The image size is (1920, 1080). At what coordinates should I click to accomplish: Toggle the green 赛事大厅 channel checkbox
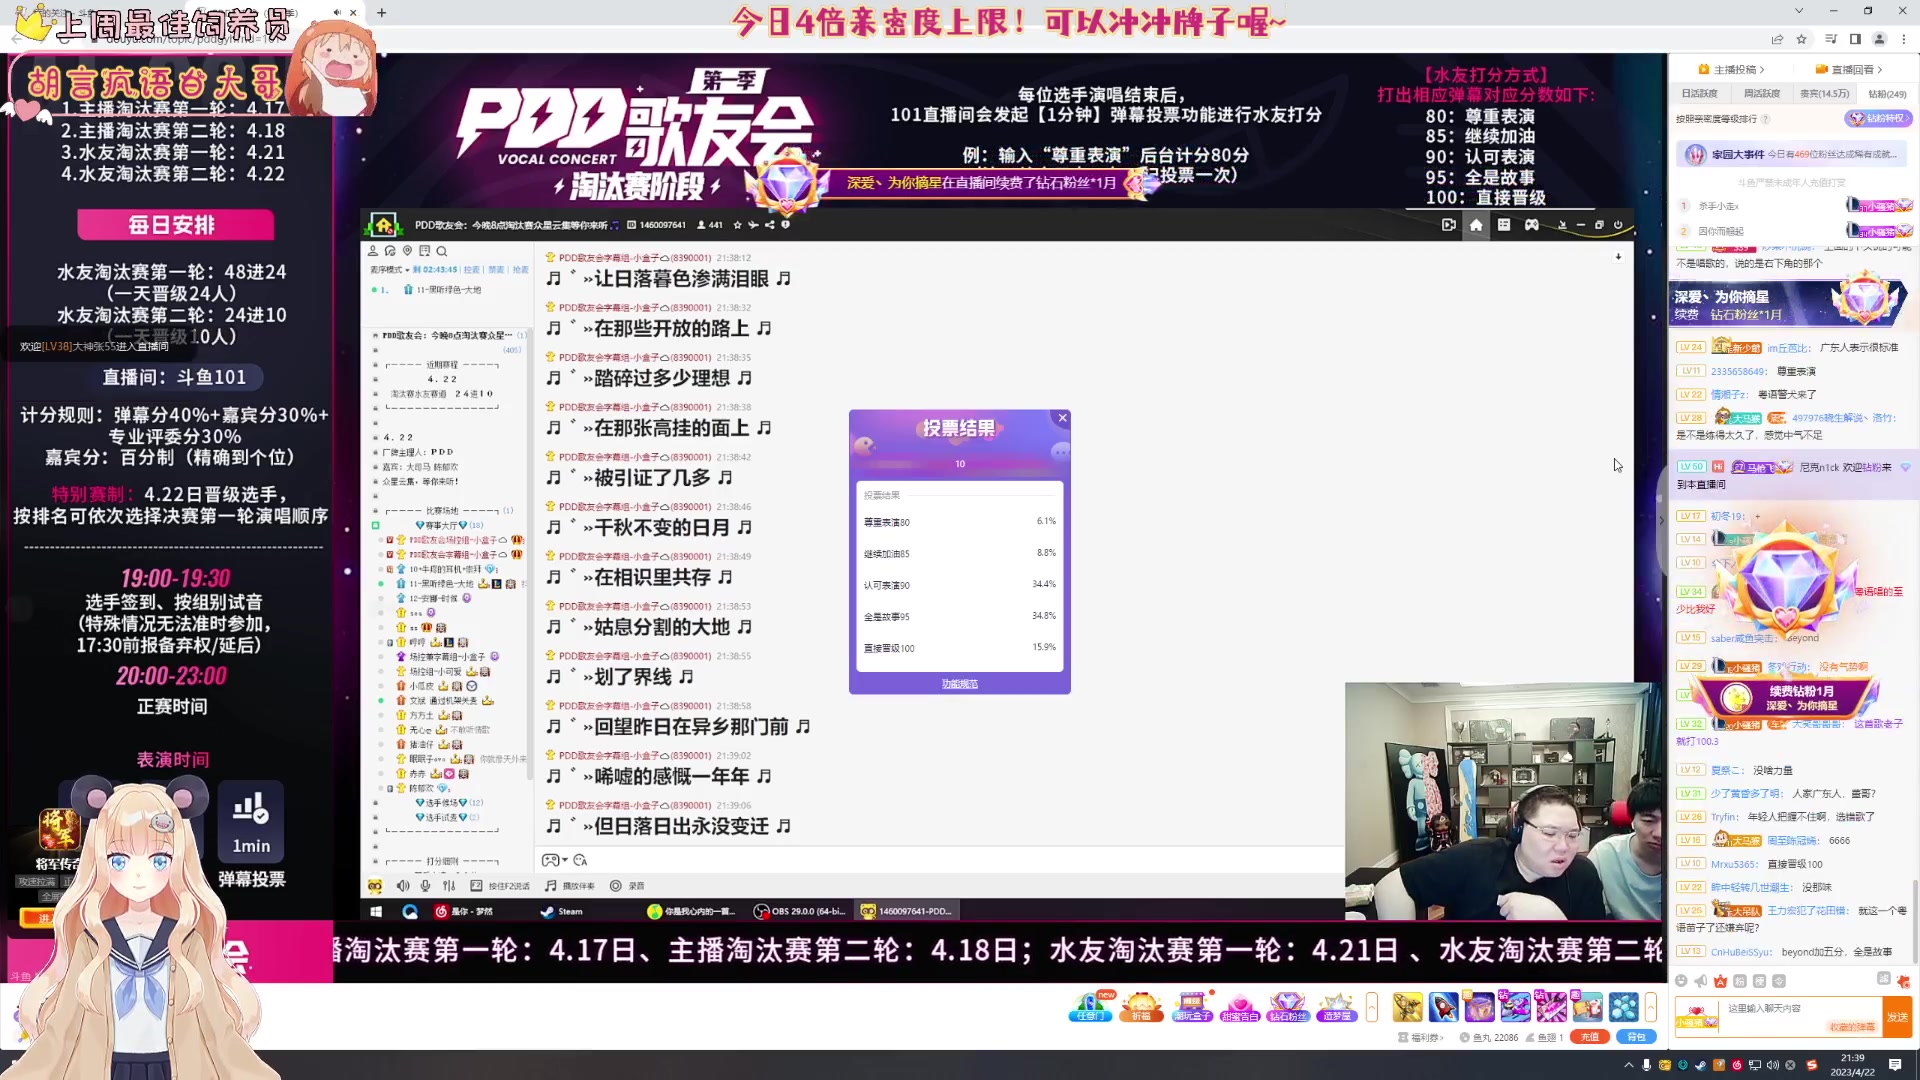click(x=376, y=525)
